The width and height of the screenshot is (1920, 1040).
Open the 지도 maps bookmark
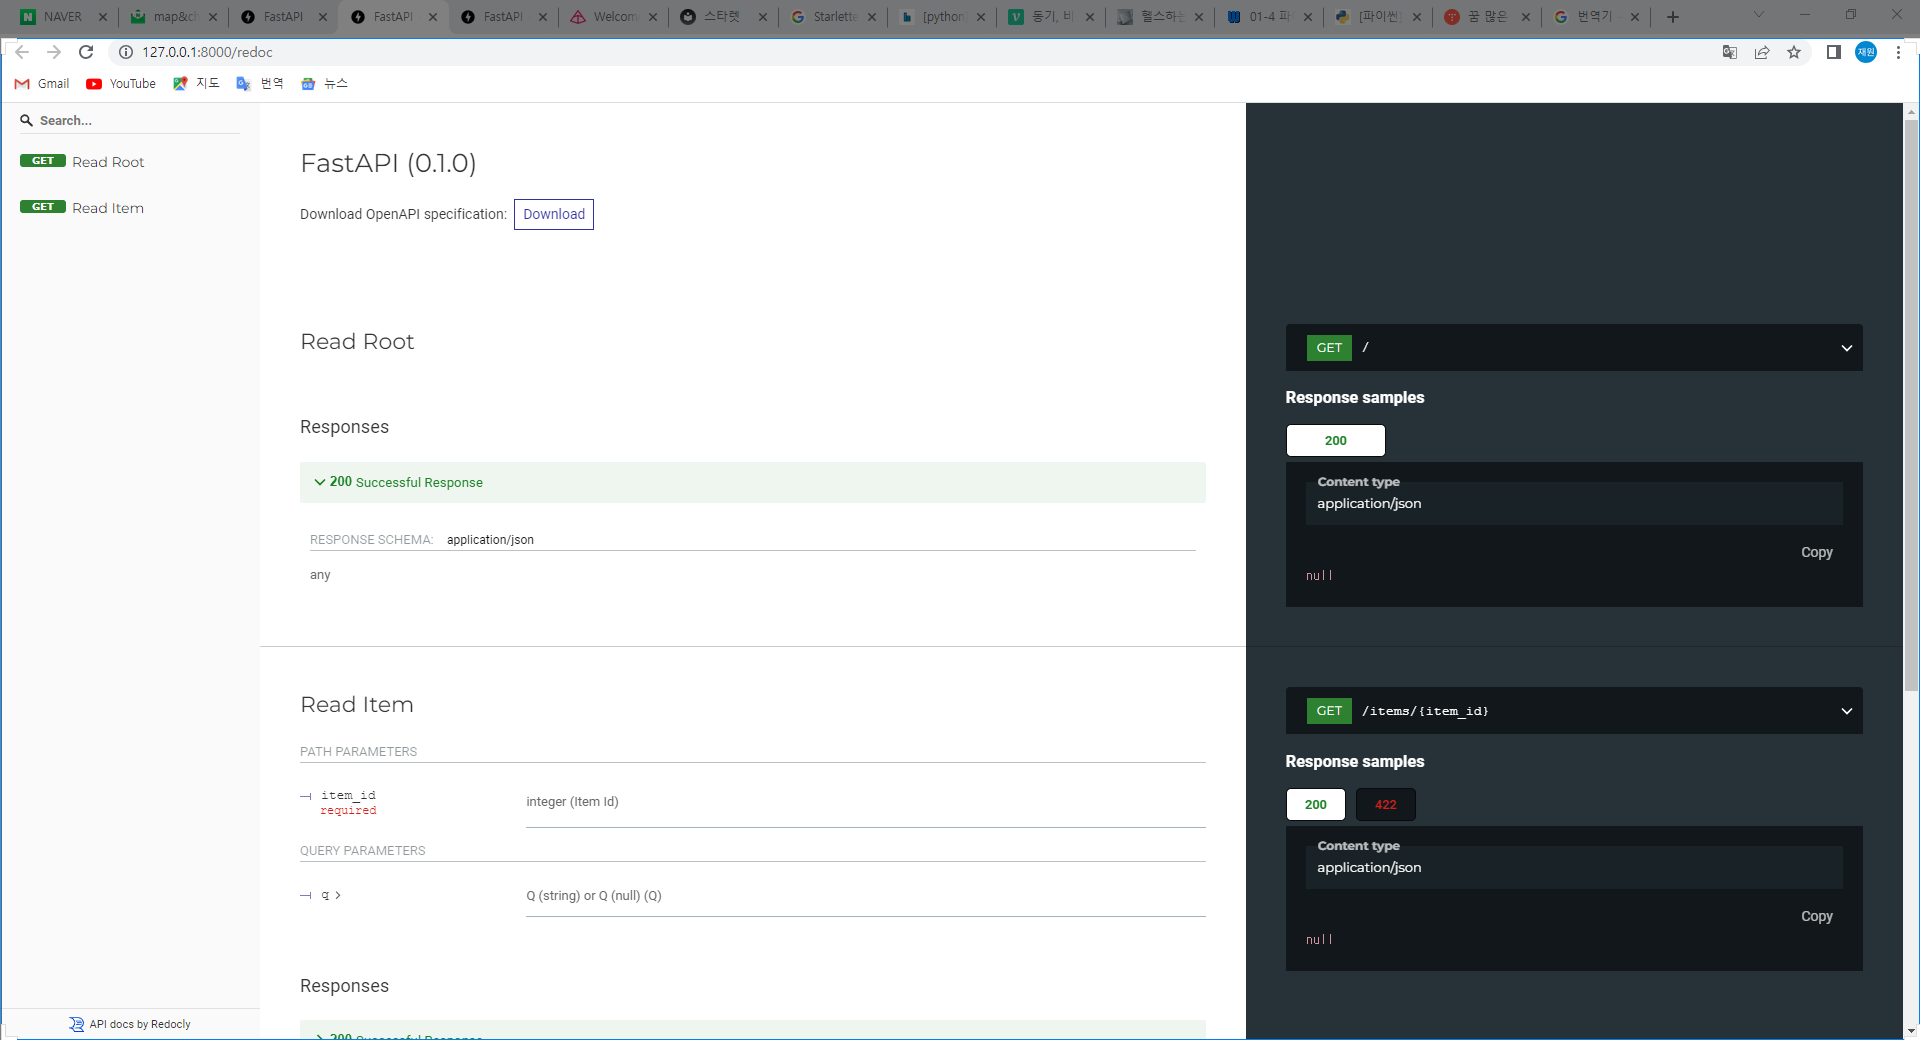[196, 84]
